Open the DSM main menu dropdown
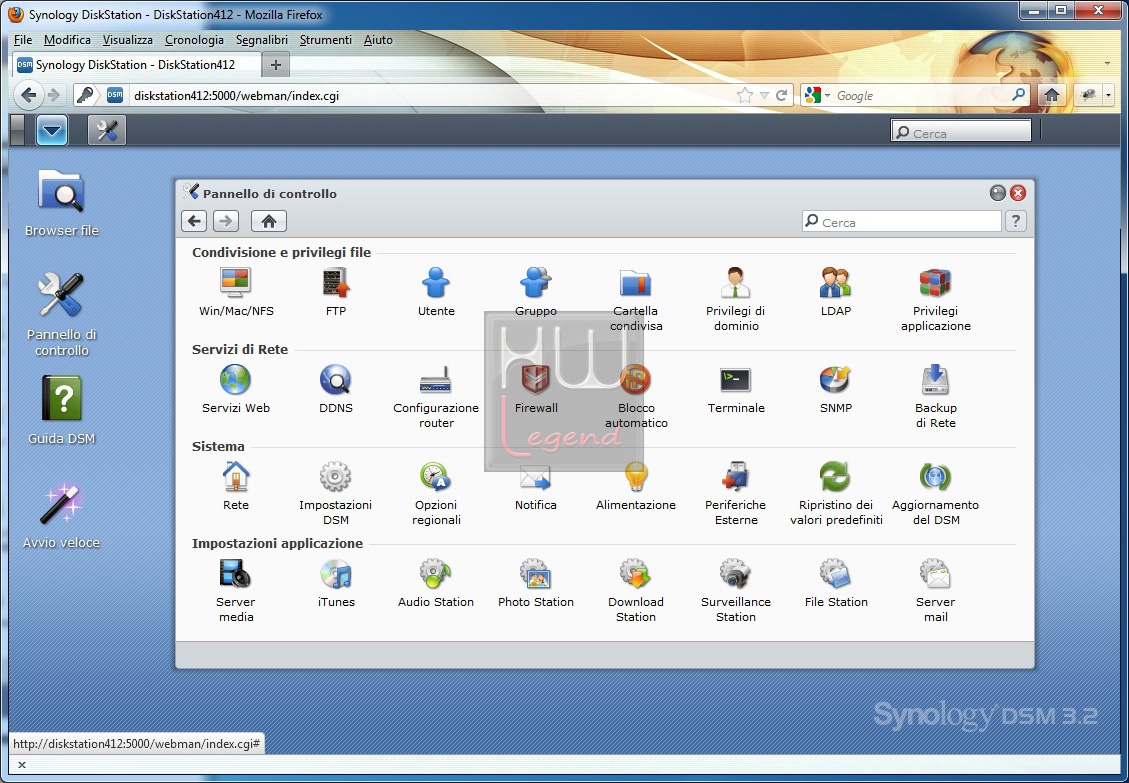 (52, 130)
